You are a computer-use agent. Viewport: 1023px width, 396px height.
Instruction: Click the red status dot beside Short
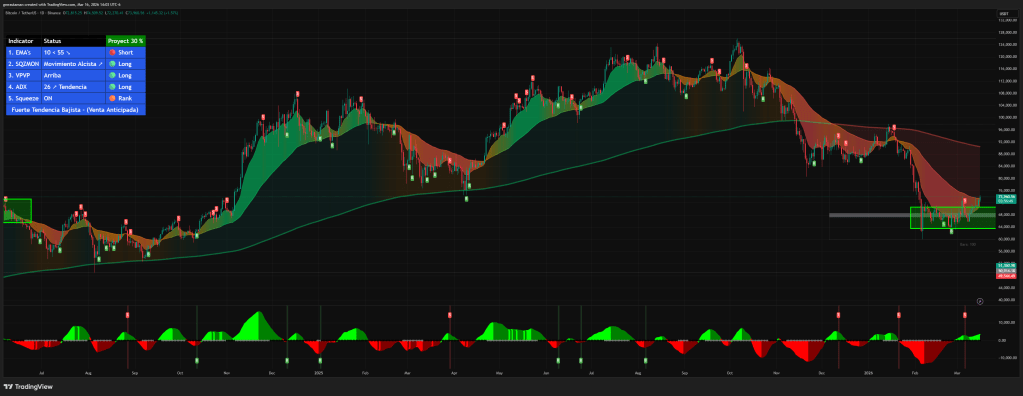coord(112,52)
